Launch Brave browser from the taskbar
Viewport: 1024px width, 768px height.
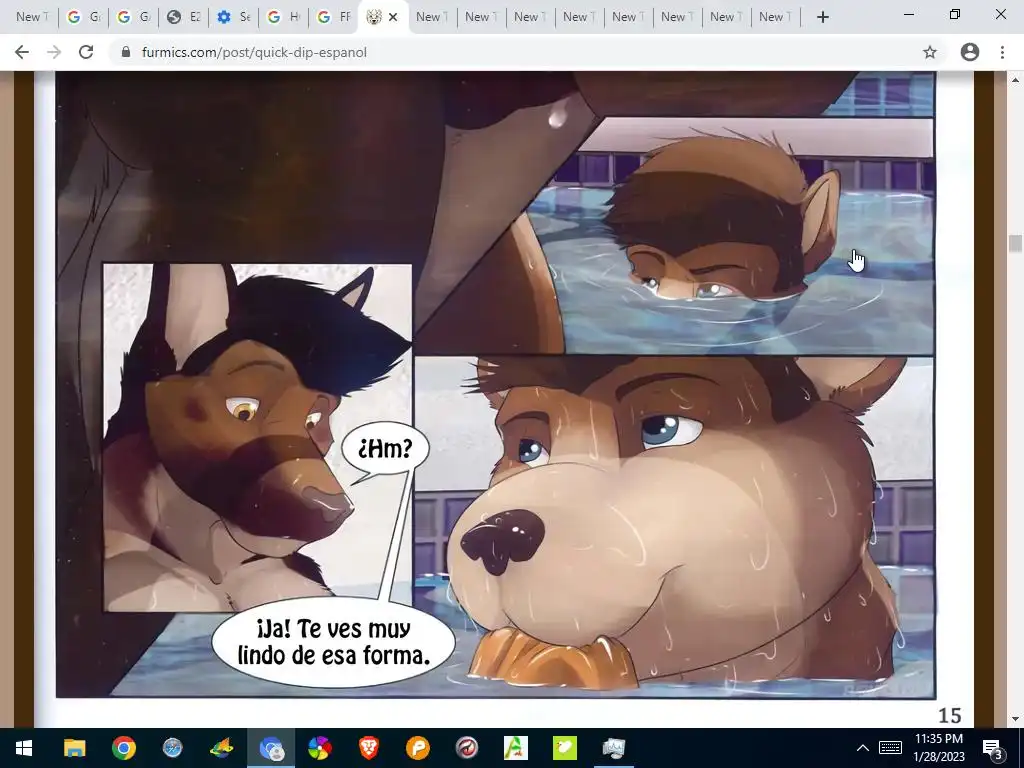coord(368,748)
